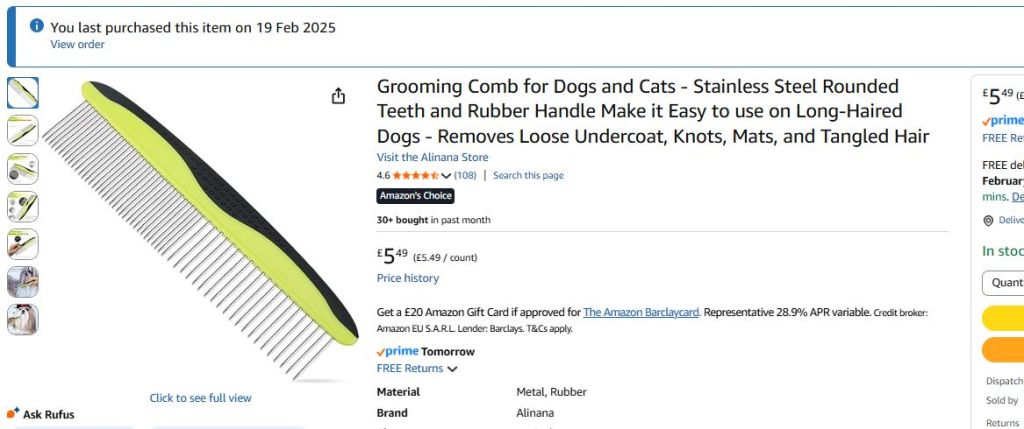Screen dimensions: 1024x429
Task: Select the first comb thumbnail image
Action: coord(23,93)
